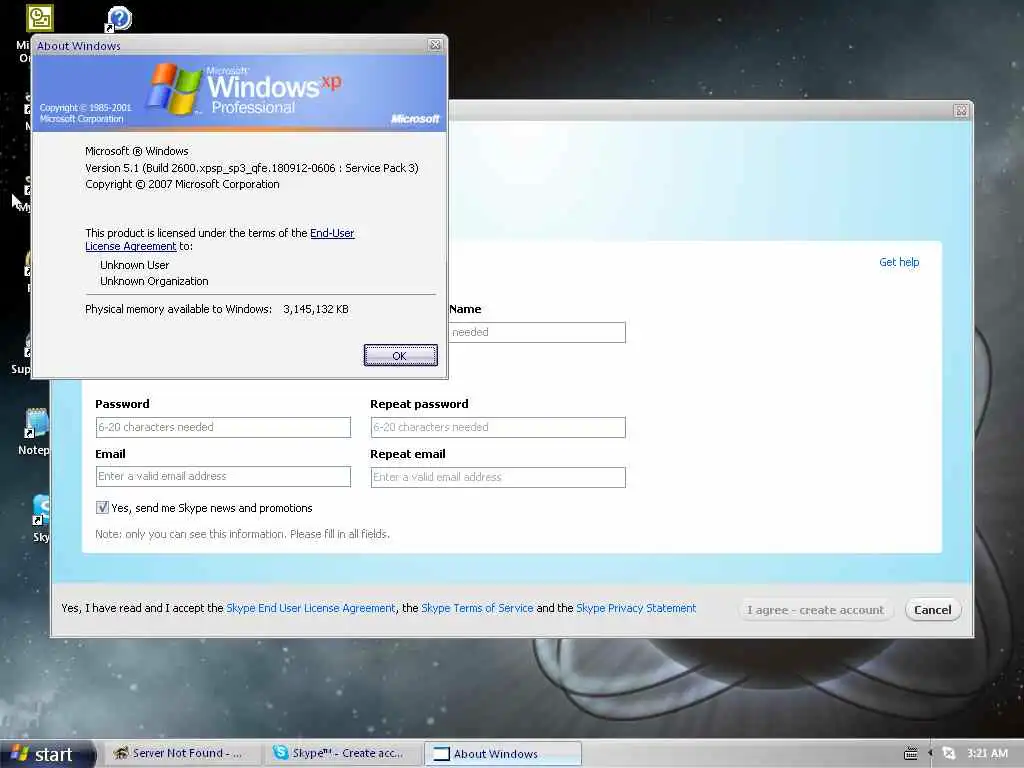The image size is (1024, 768).
Task: Open Skype End User License Agreement link
Action: [x=311, y=608]
